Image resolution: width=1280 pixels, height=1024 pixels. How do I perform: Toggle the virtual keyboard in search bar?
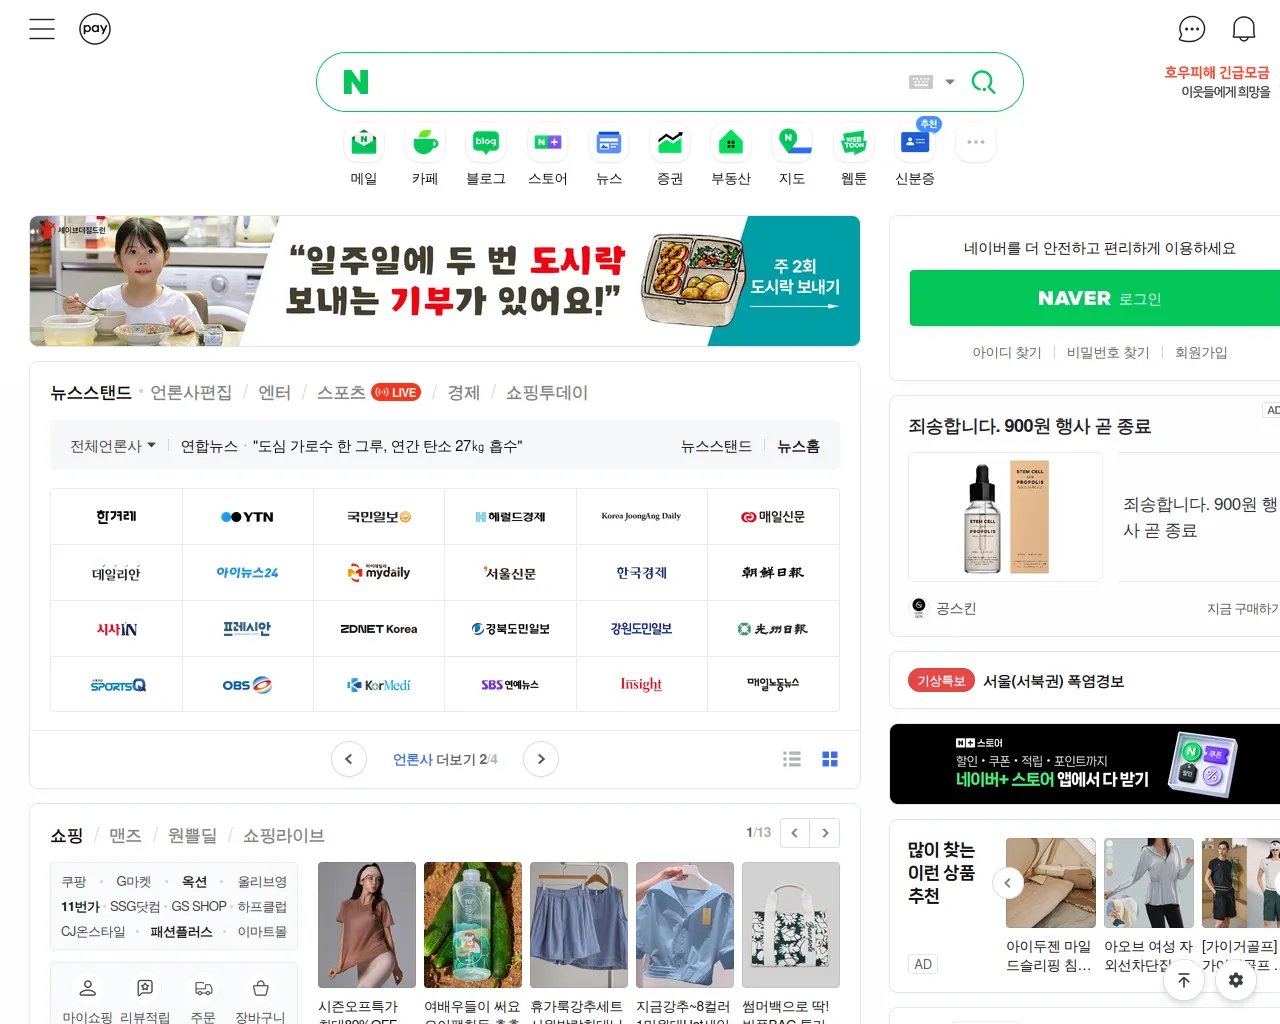click(922, 81)
